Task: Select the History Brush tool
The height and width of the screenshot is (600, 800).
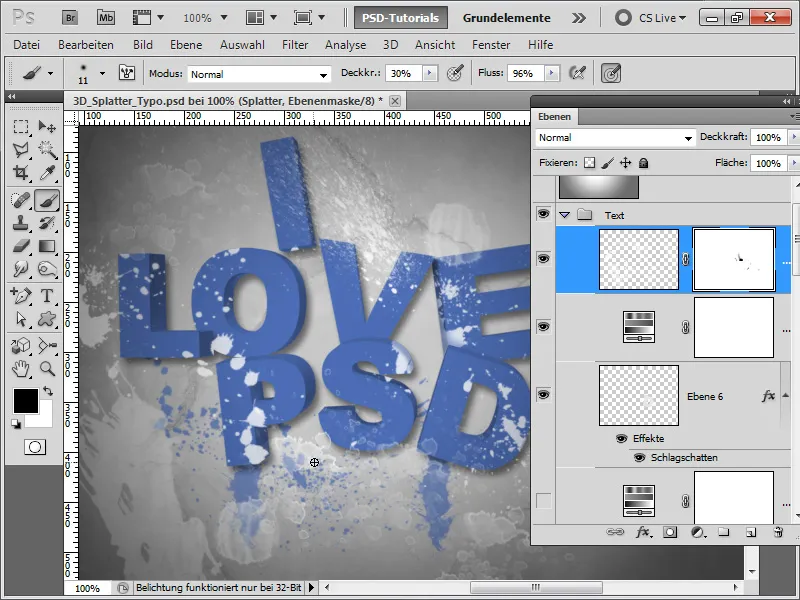Action: click(x=47, y=223)
